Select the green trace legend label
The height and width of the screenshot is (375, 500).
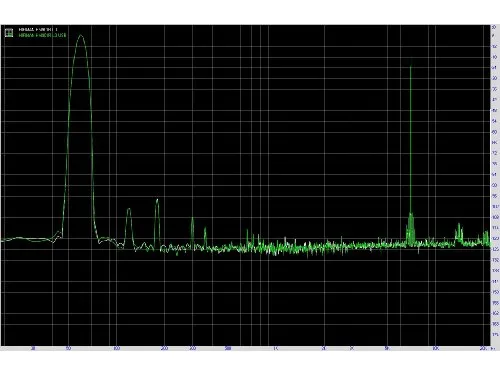(x=43, y=35)
